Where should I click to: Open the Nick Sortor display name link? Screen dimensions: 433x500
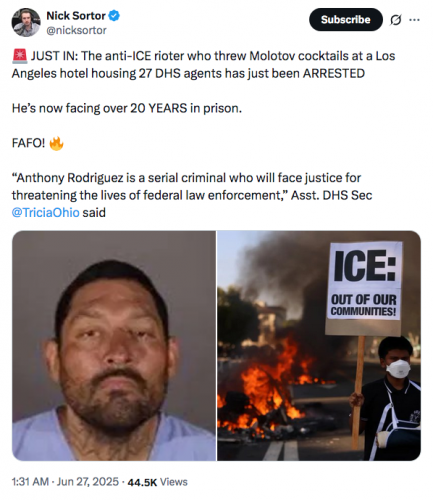point(76,15)
